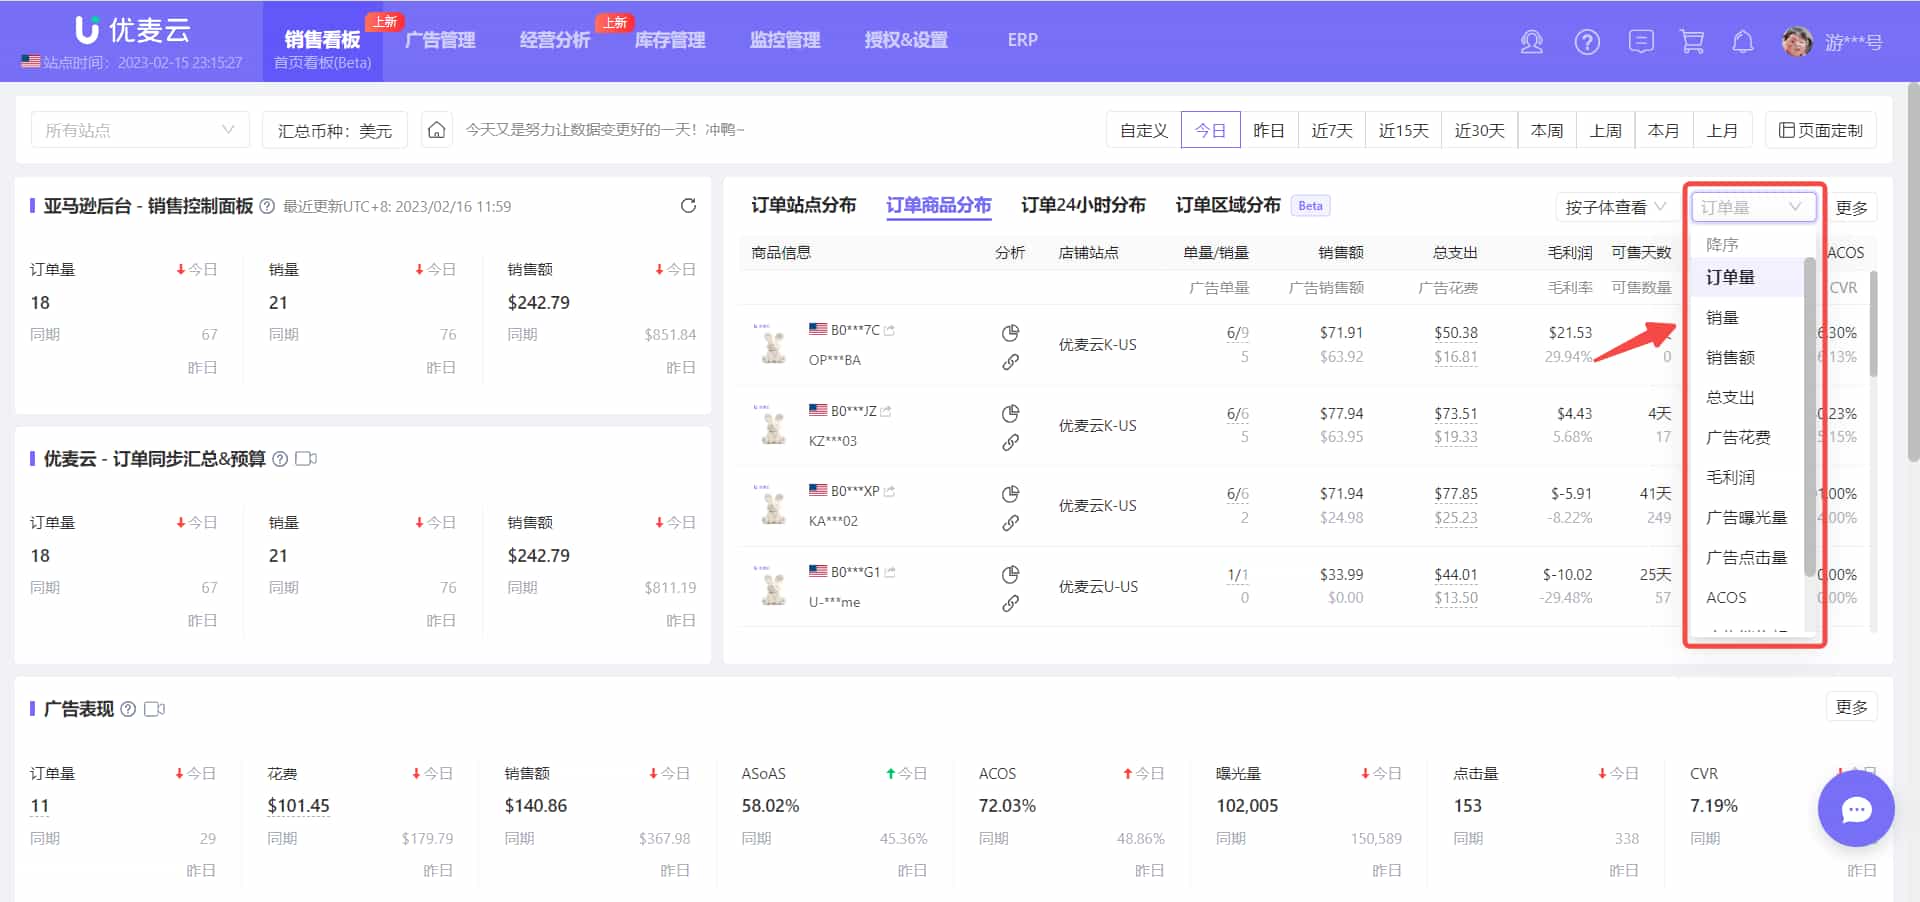Click the 页面定制 button
Screen dimensions: 1920x902
1821,130
